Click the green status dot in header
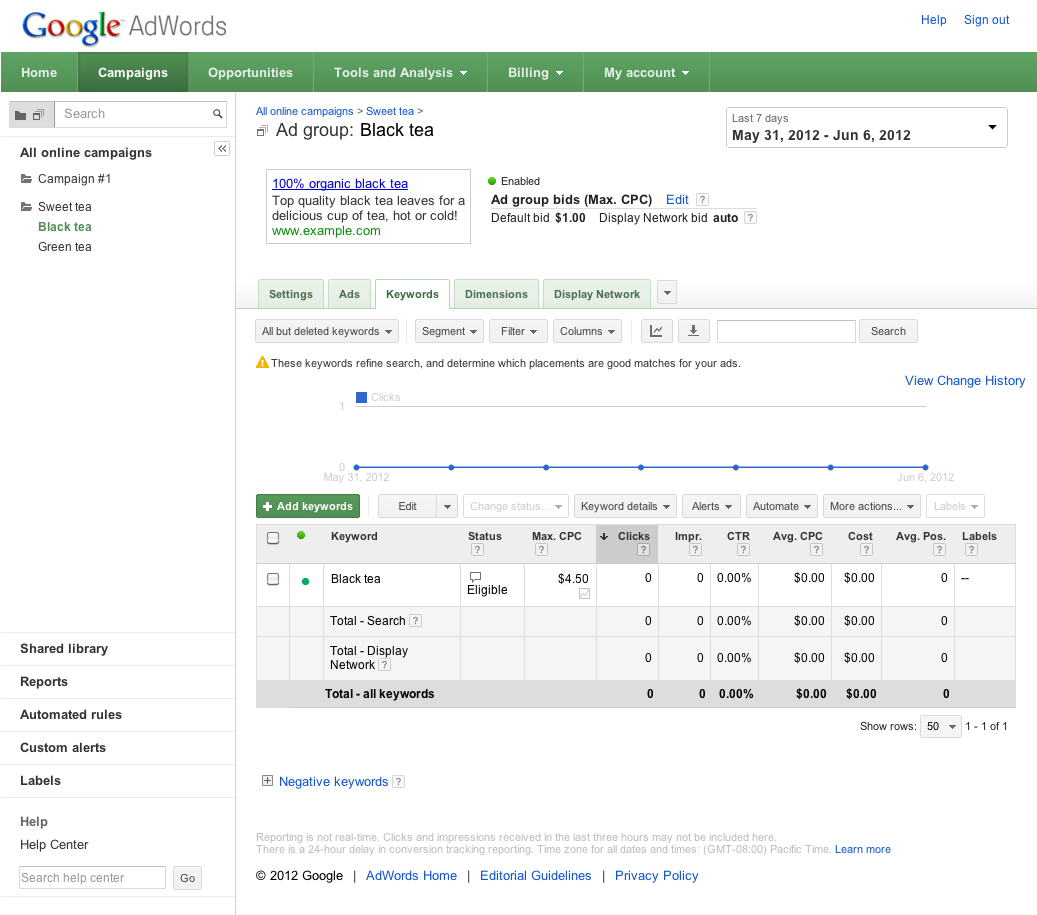The image size is (1037, 915). pyautogui.click(x=302, y=536)
